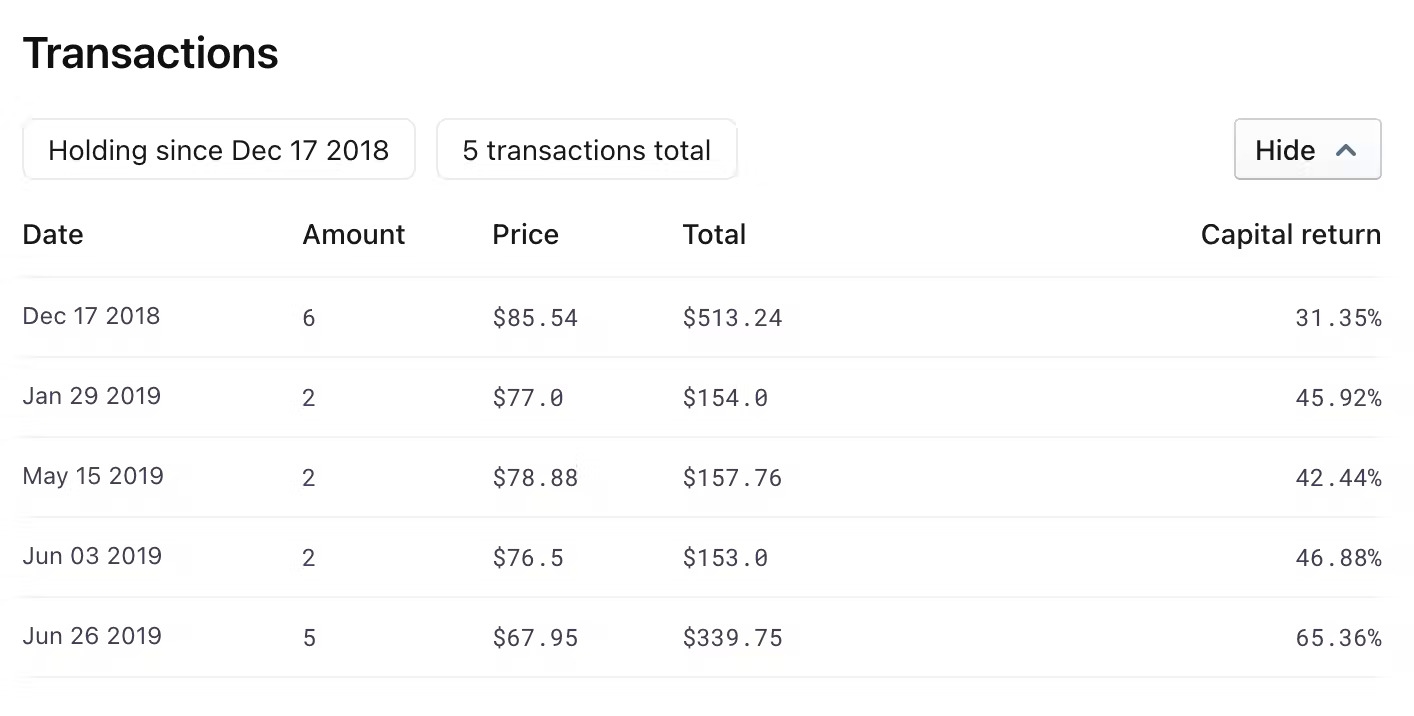Image resolution: width=1414 pixels, height=716 pixels.
Task: Click the 65.36% capital return value
Action: 1338,638
